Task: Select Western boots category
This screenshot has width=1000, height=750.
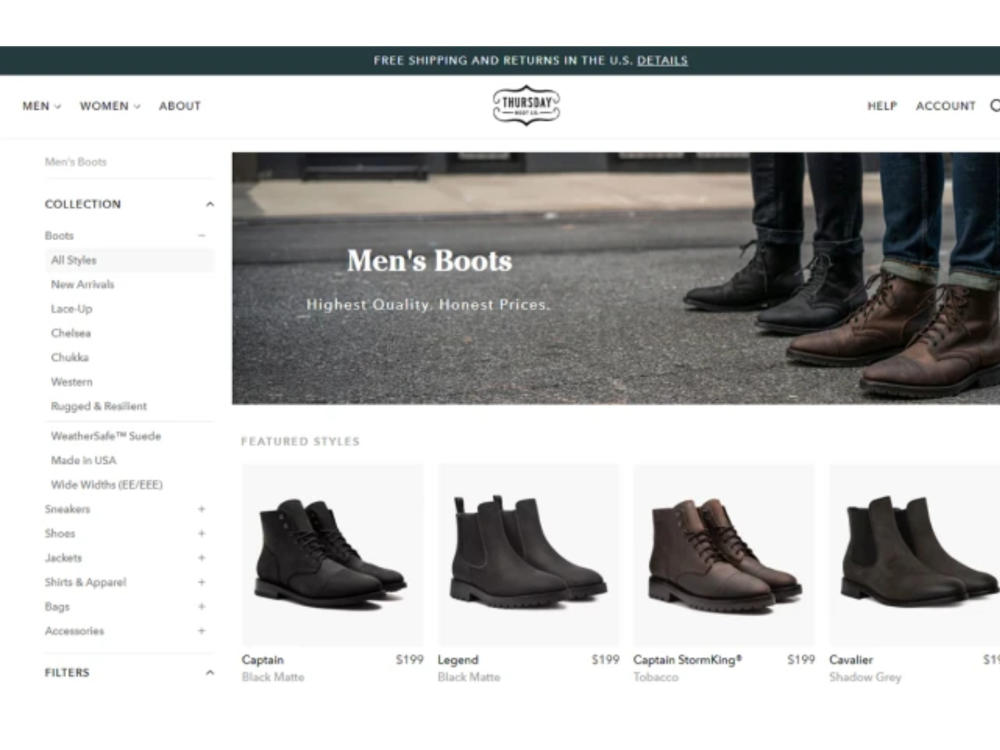Action: click(x=71, y=382)
